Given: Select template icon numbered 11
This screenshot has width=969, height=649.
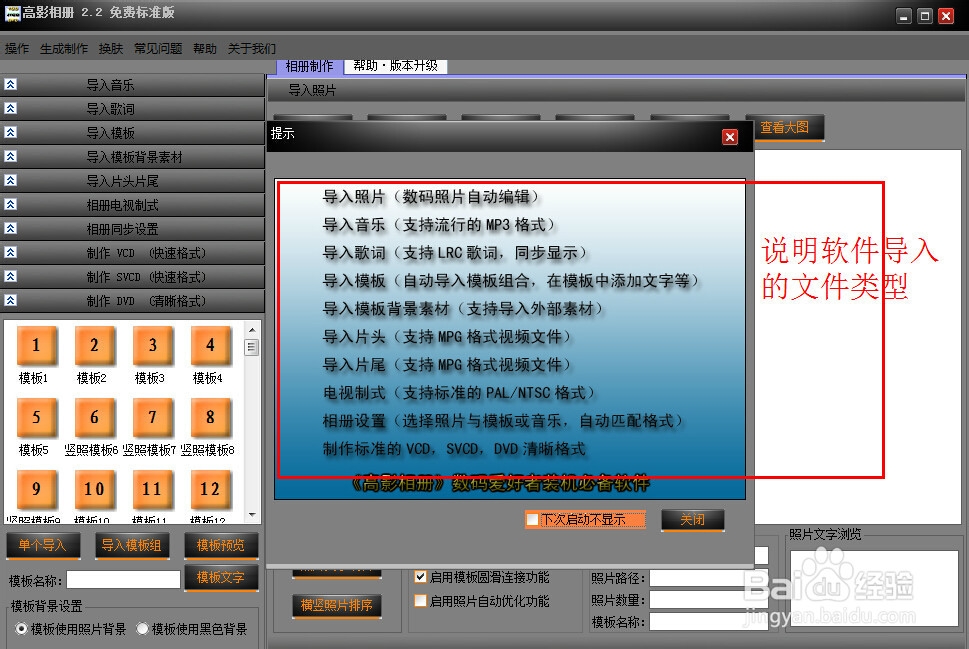Looking at the screenshot, I should (x=152, y=489).
